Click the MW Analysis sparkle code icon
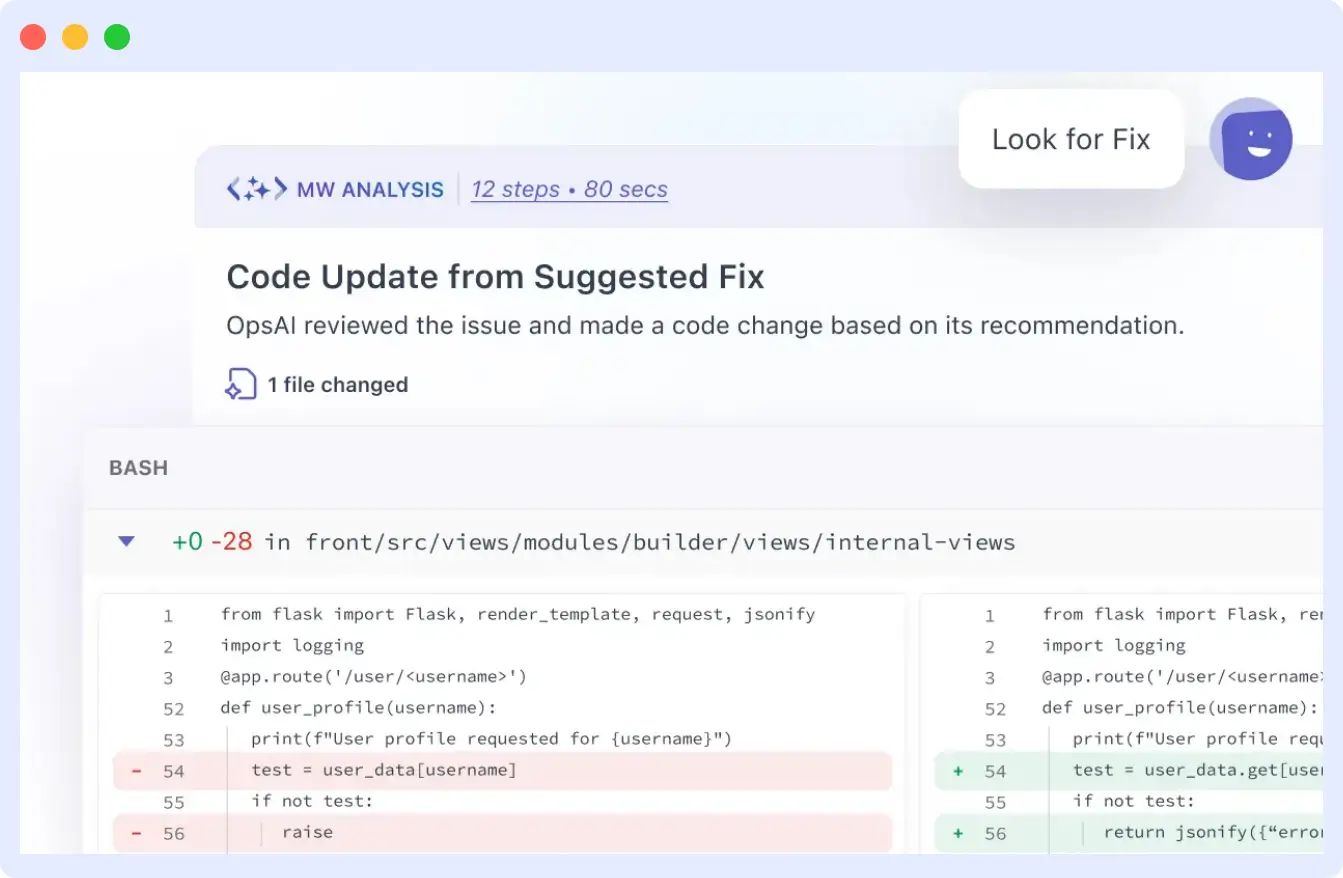Image resolution: width=1343 pixels, height=878 pixels. [257, 189]
